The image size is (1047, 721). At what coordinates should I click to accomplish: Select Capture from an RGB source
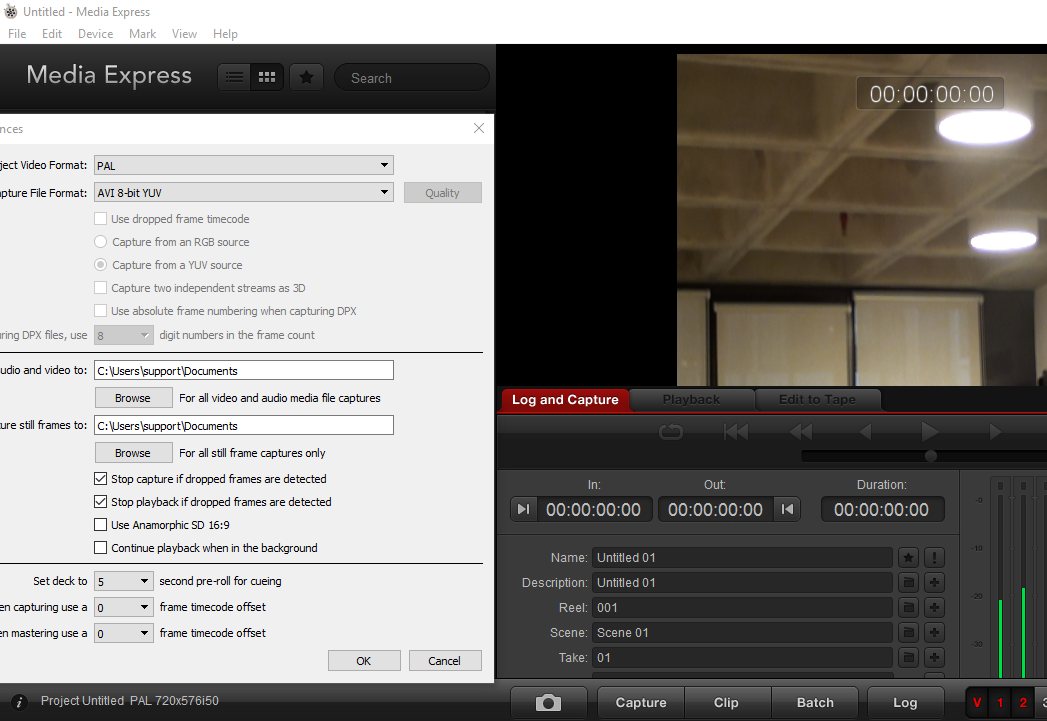(100, 242)
